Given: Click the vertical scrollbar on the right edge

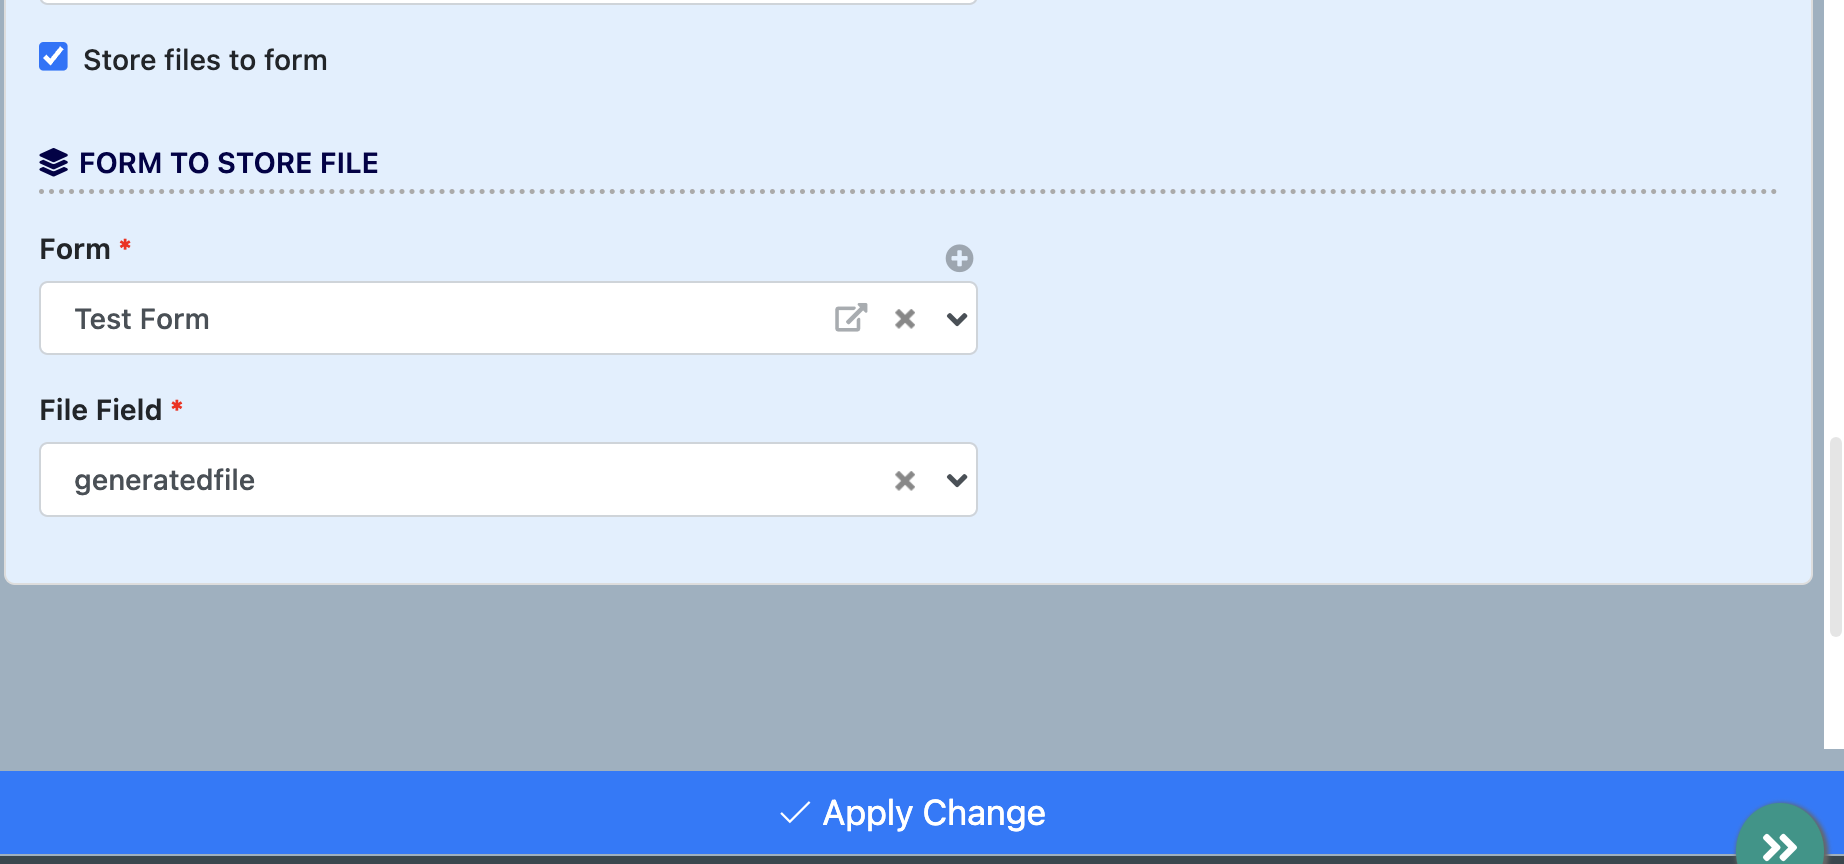Looking at the screenshot, I should pos(1835,535).
